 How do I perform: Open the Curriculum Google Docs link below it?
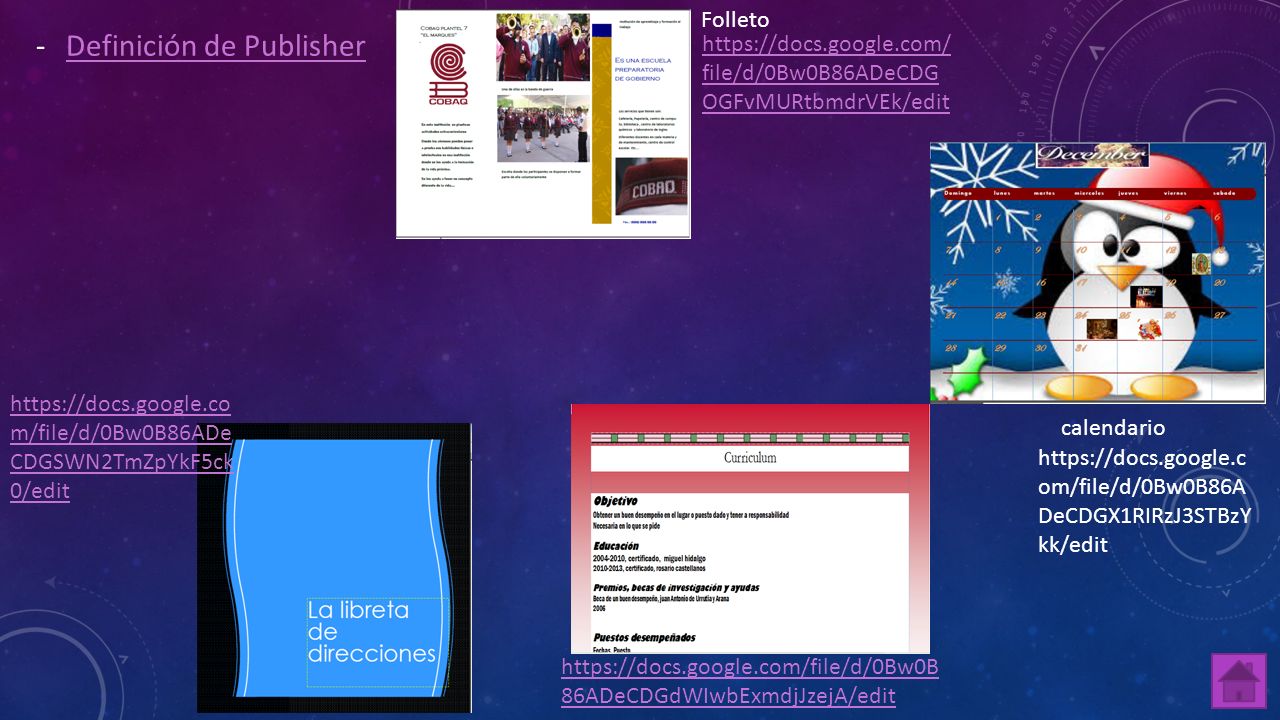tap(750, 682)
